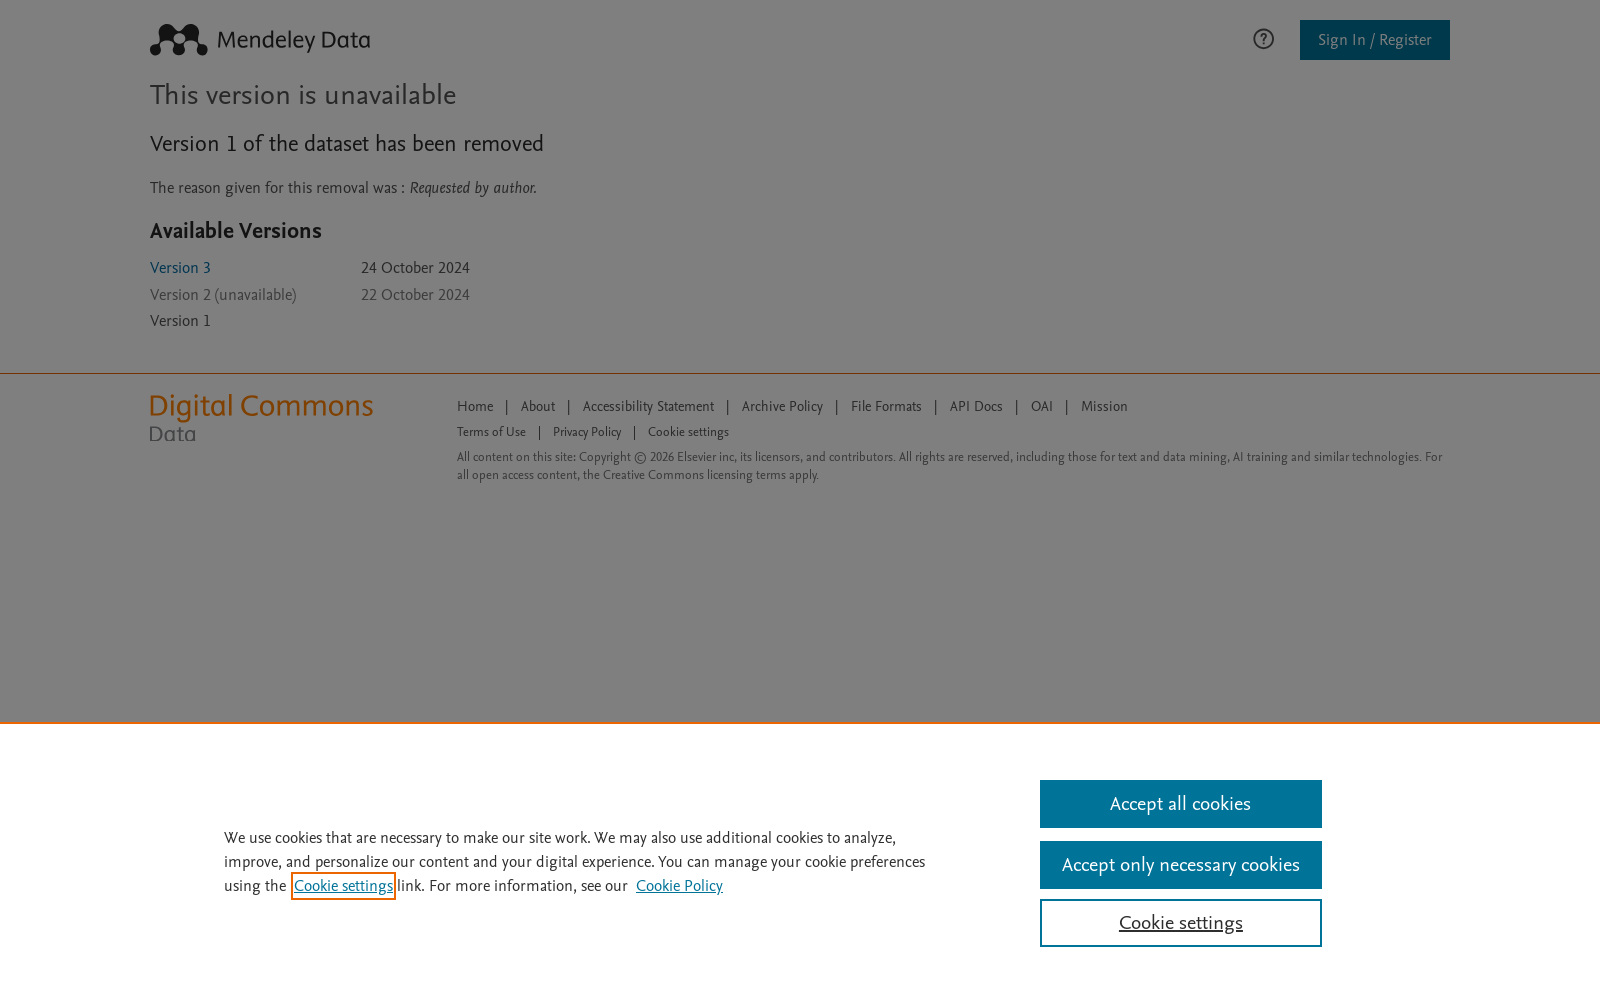Click the Cookie settings banner button
The width and height of the screenshot is (1600, 1000).
1180,923
